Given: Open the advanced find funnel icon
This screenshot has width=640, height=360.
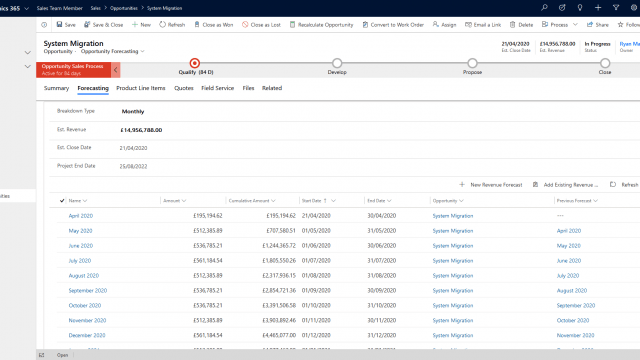Looking at the screenshot, I should [616, 7].
